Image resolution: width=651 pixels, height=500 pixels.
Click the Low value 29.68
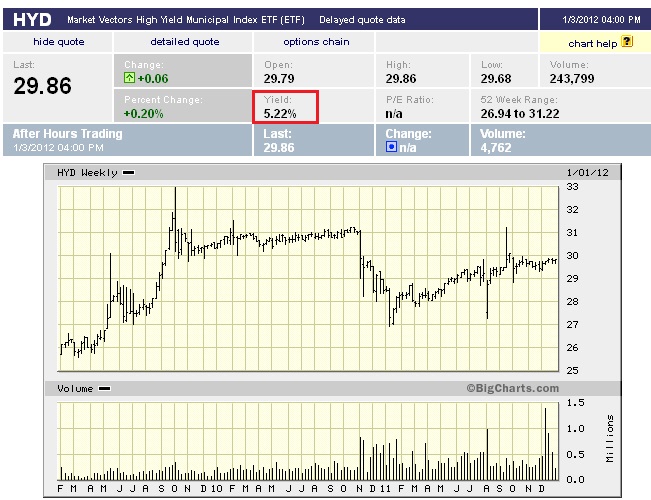click(x=496, y=78)
